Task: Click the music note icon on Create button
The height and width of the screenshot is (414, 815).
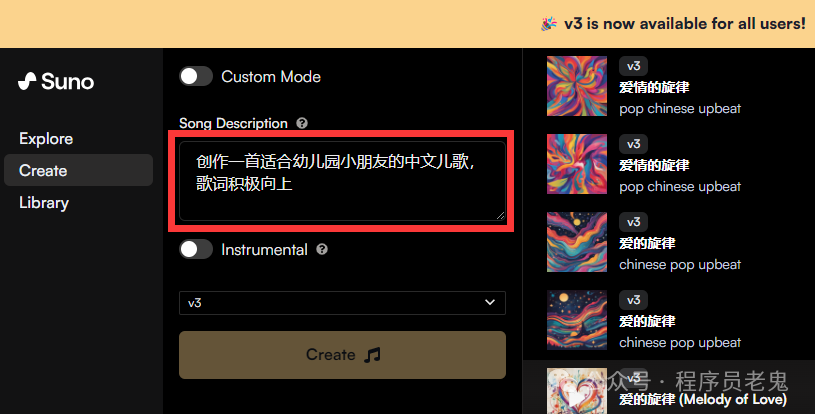Action: pos(372,355)
